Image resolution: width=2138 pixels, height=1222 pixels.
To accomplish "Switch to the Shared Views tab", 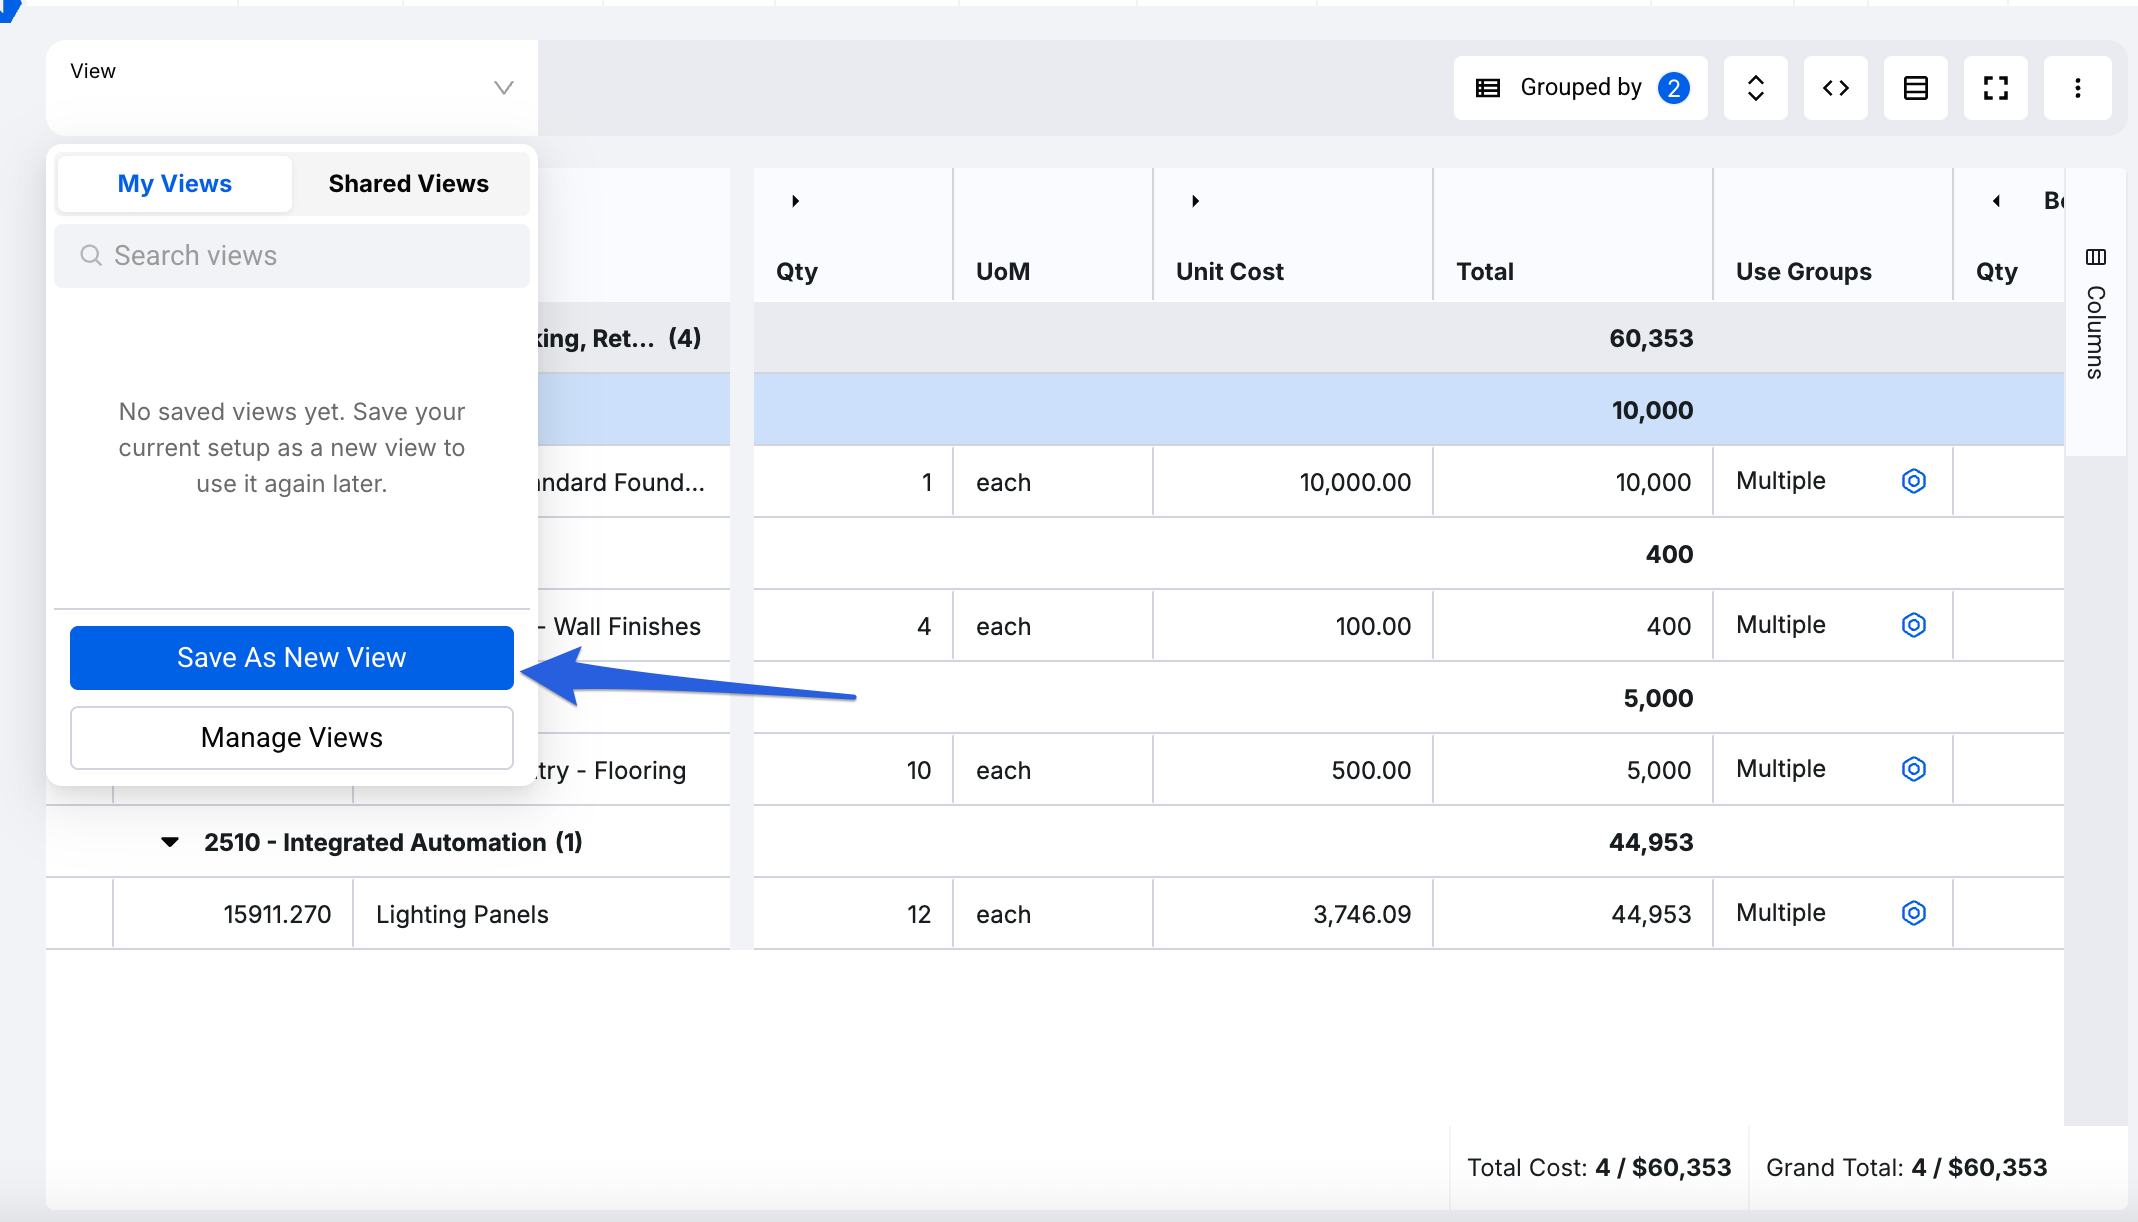I will coord(408,184).
